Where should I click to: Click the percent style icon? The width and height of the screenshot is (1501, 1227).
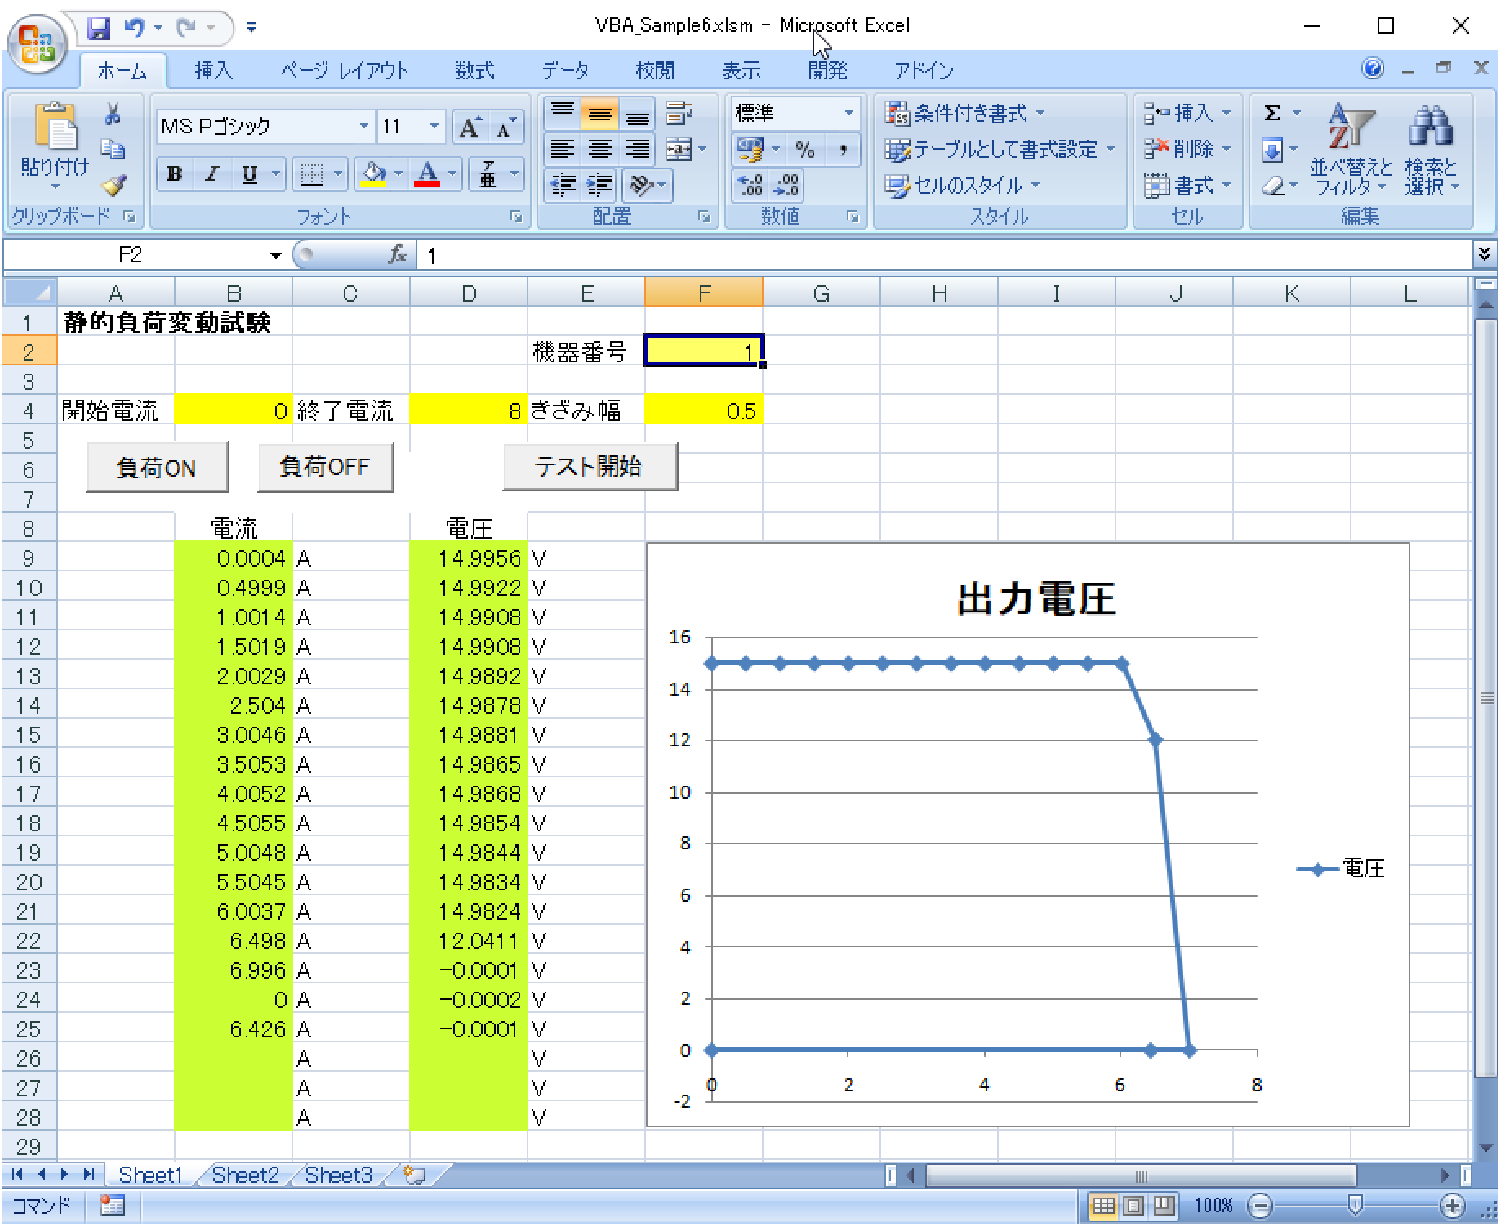[805, 150]
